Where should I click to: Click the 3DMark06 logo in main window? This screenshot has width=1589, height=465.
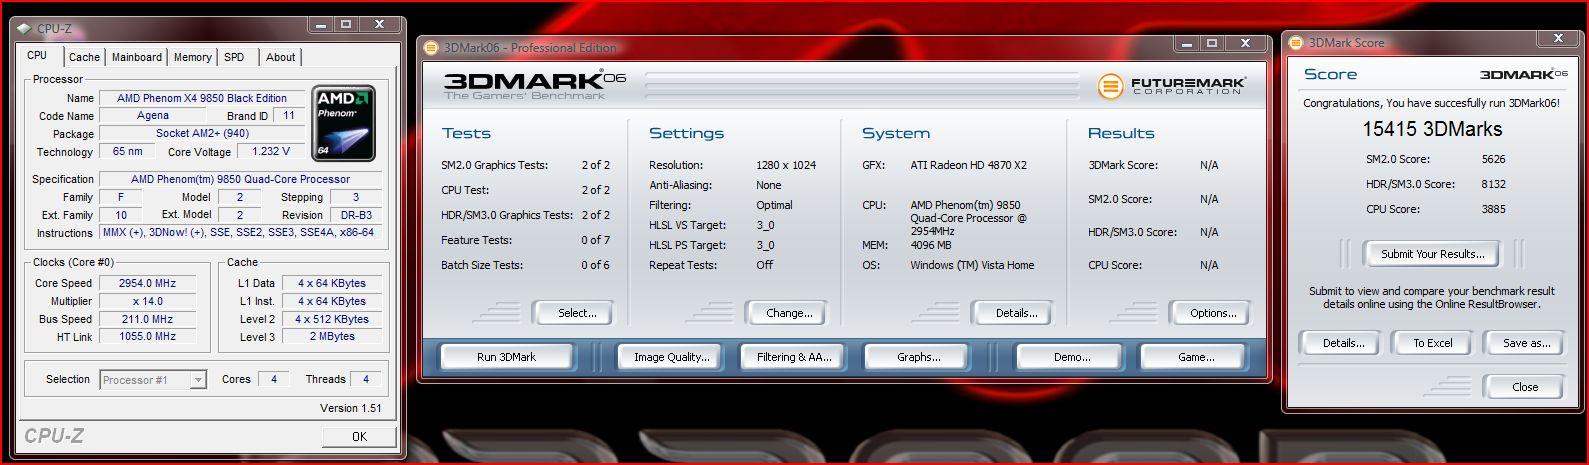(x=535, y=84)
